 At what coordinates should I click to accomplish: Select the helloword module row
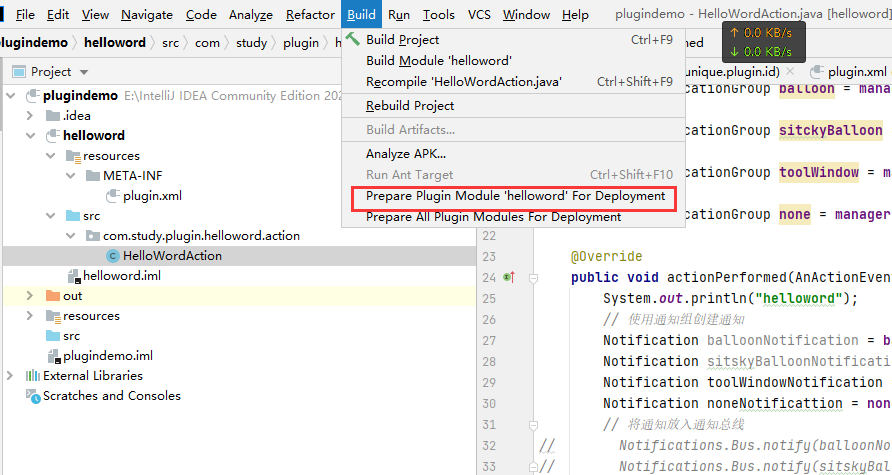239,135
